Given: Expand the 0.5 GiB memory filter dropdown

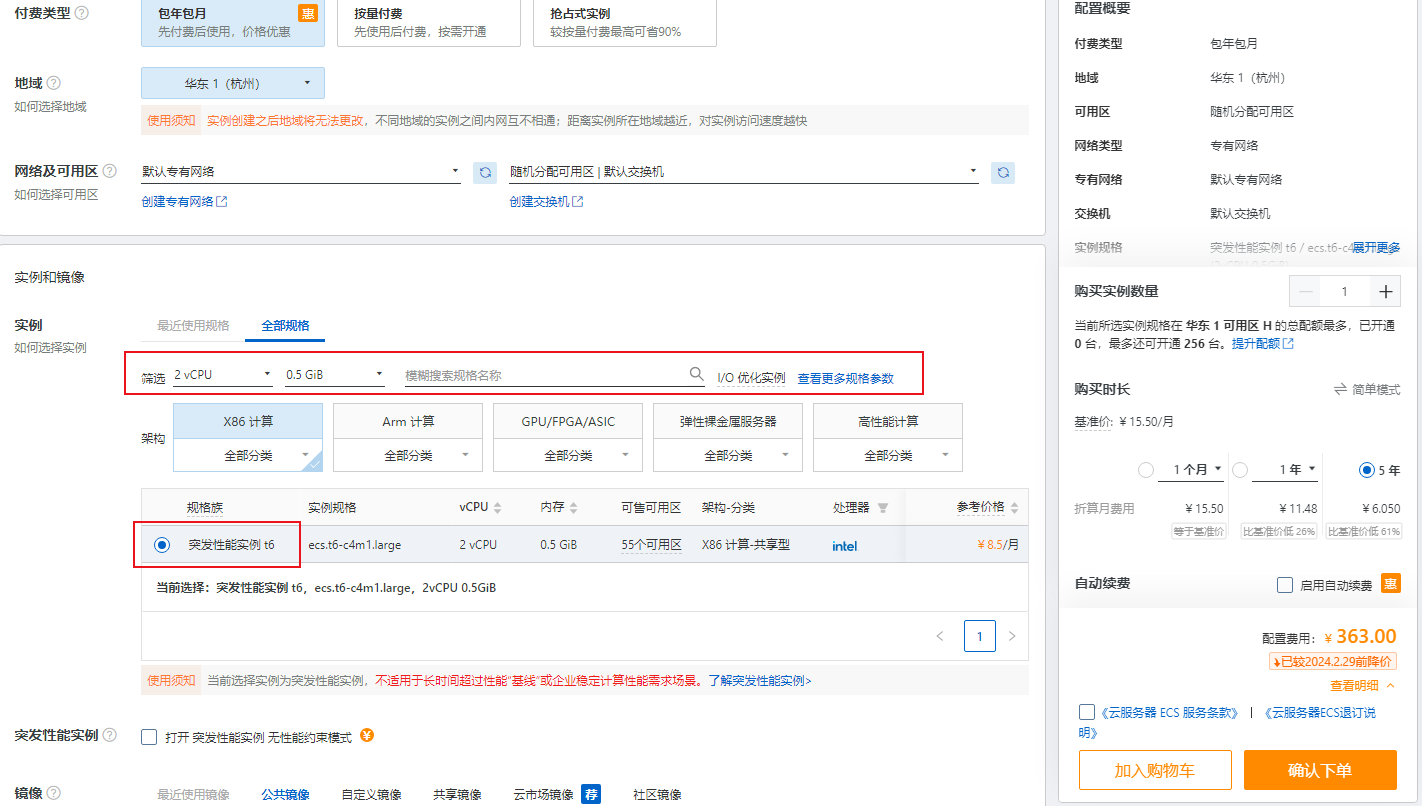Looking at the screenshot, I should (x=335, y=376).
